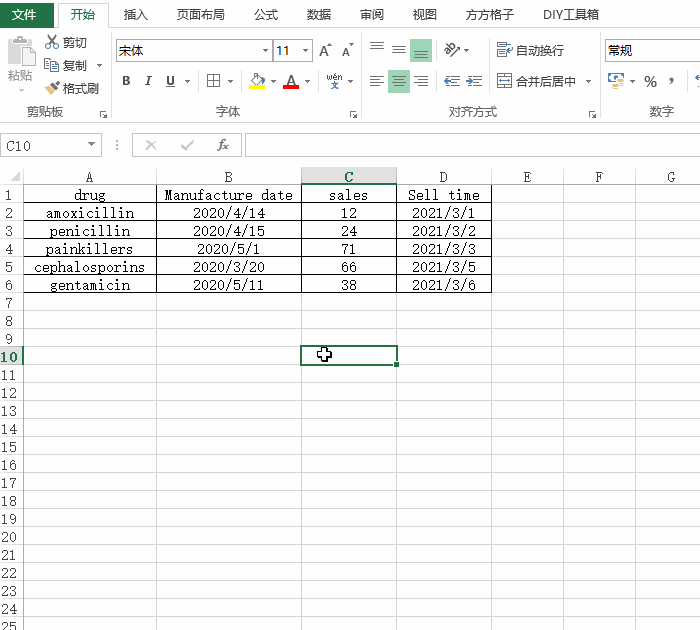The height and width of the screenshot is (630, 700).
Task: Open the underline style dropdown arrow
Action: 188,81
